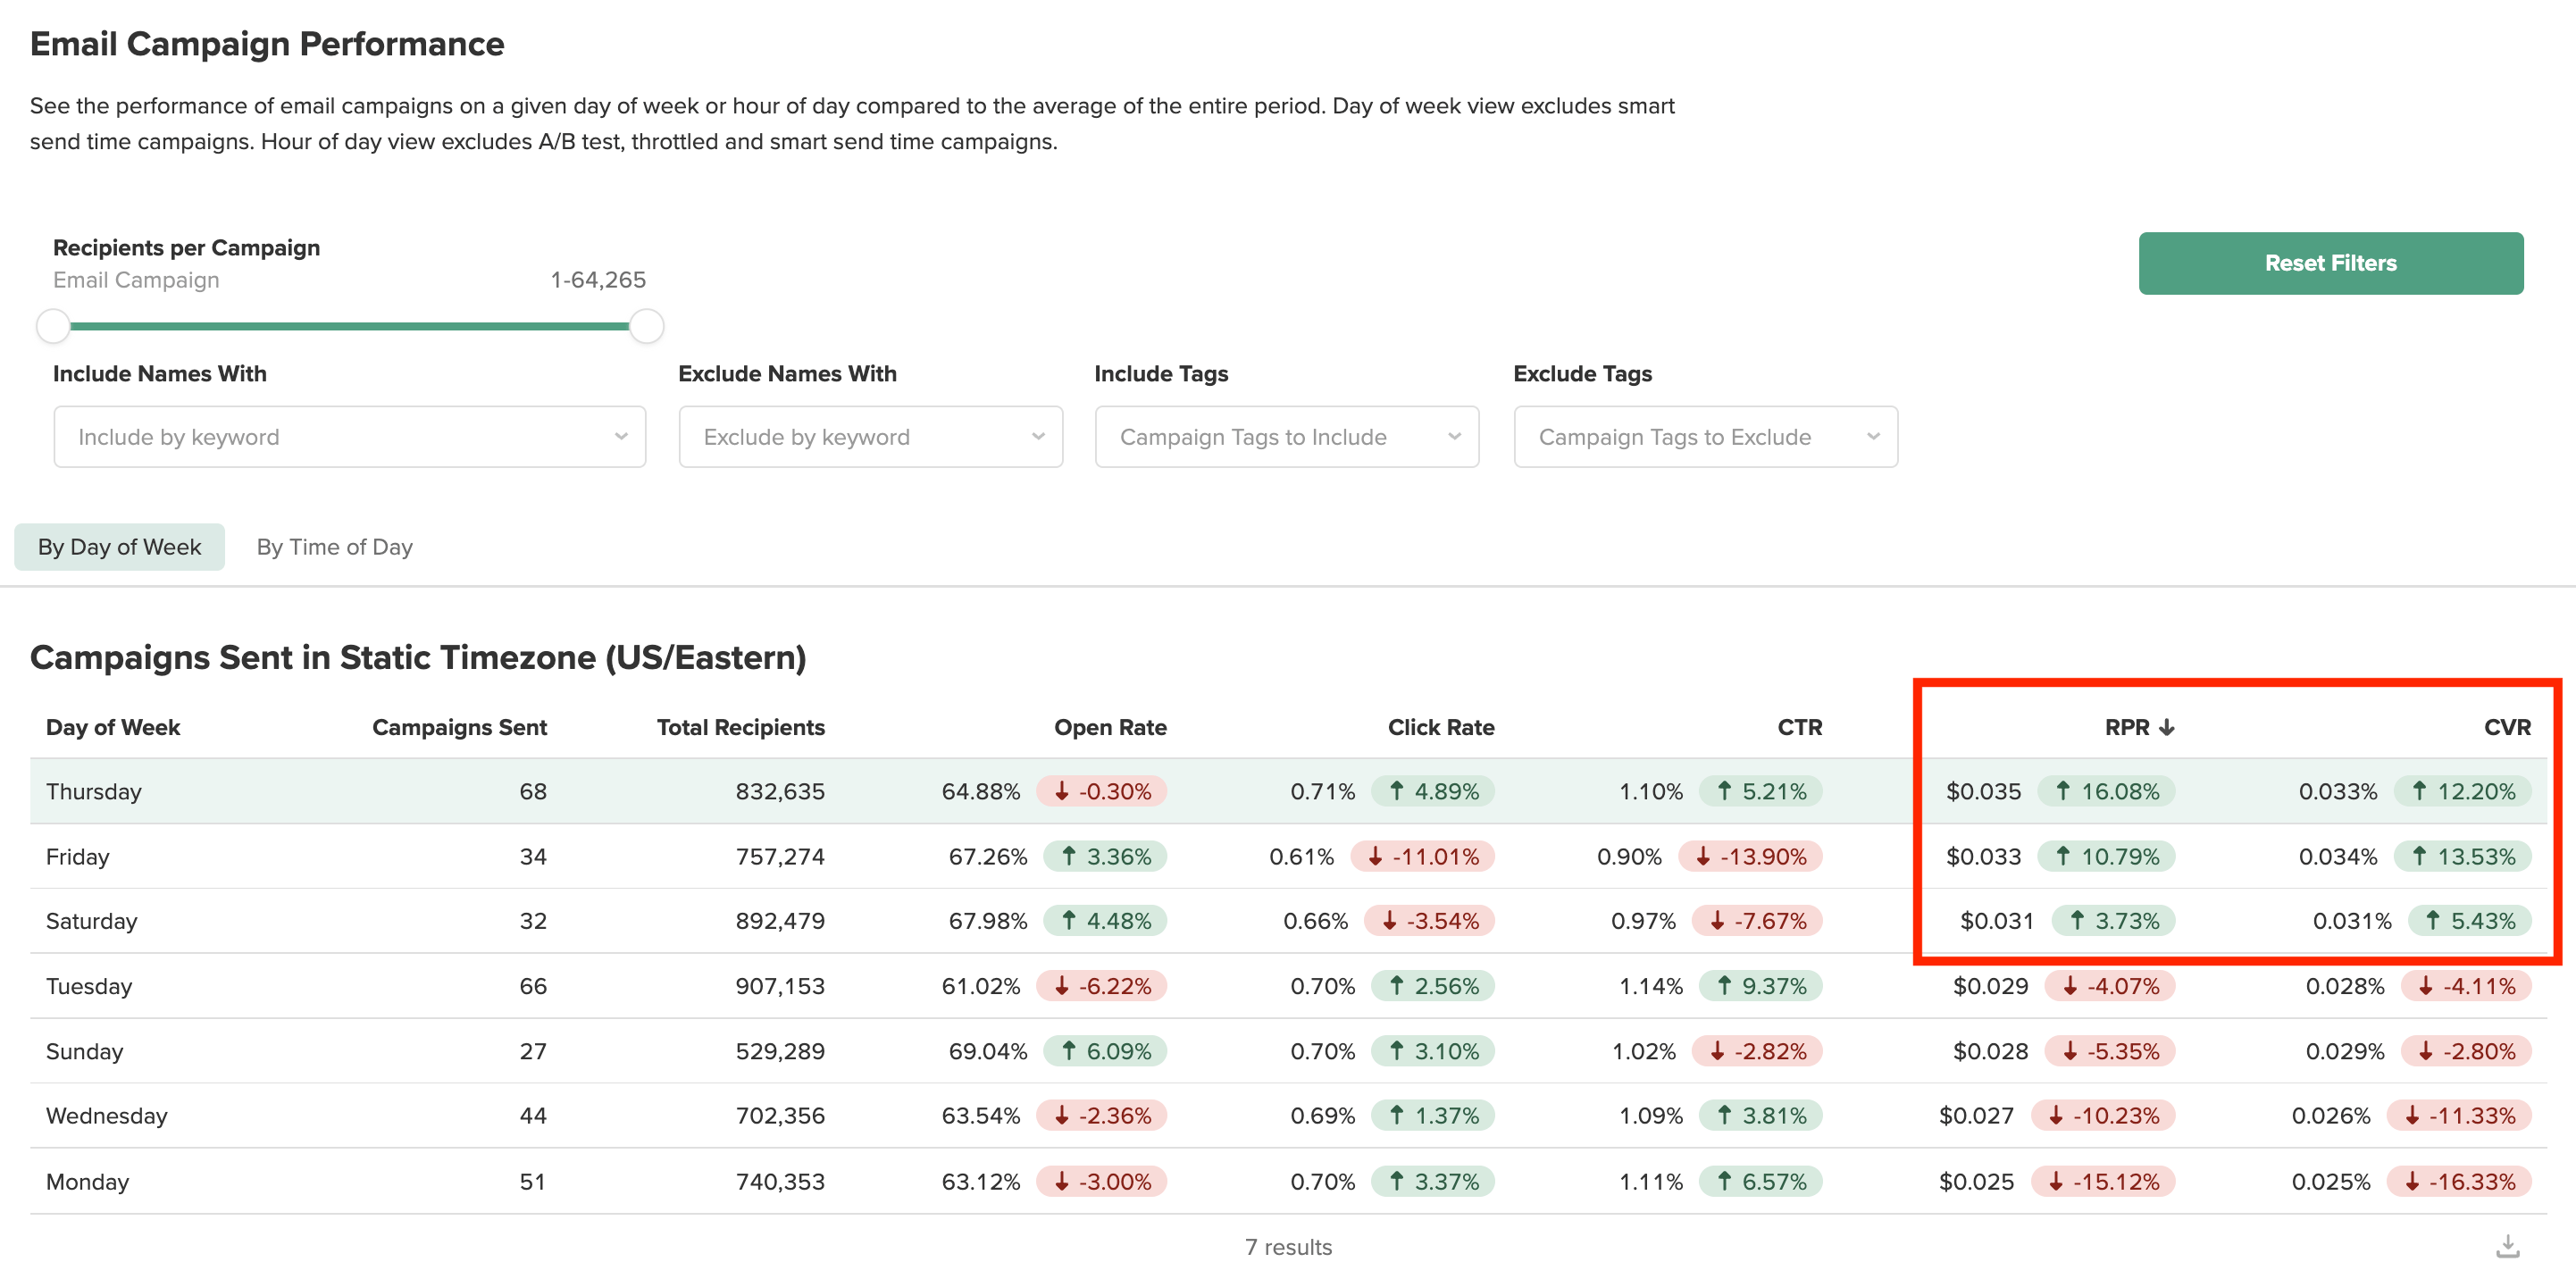Select the By Day of Week tab
Image resolution: width=2576 pixels, height=1279 pixels.
pos(119,547)
